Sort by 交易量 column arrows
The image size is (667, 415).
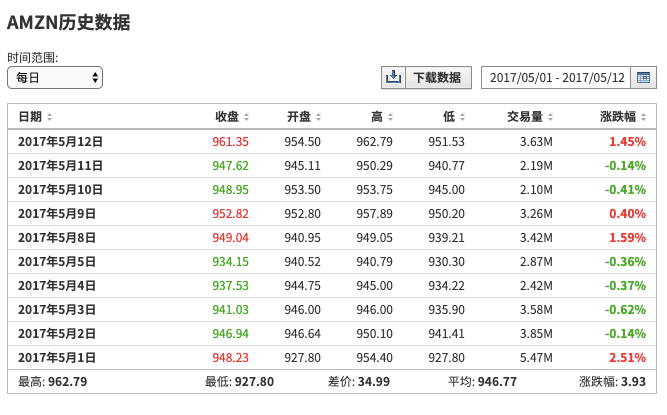click(x=550, y=117)
